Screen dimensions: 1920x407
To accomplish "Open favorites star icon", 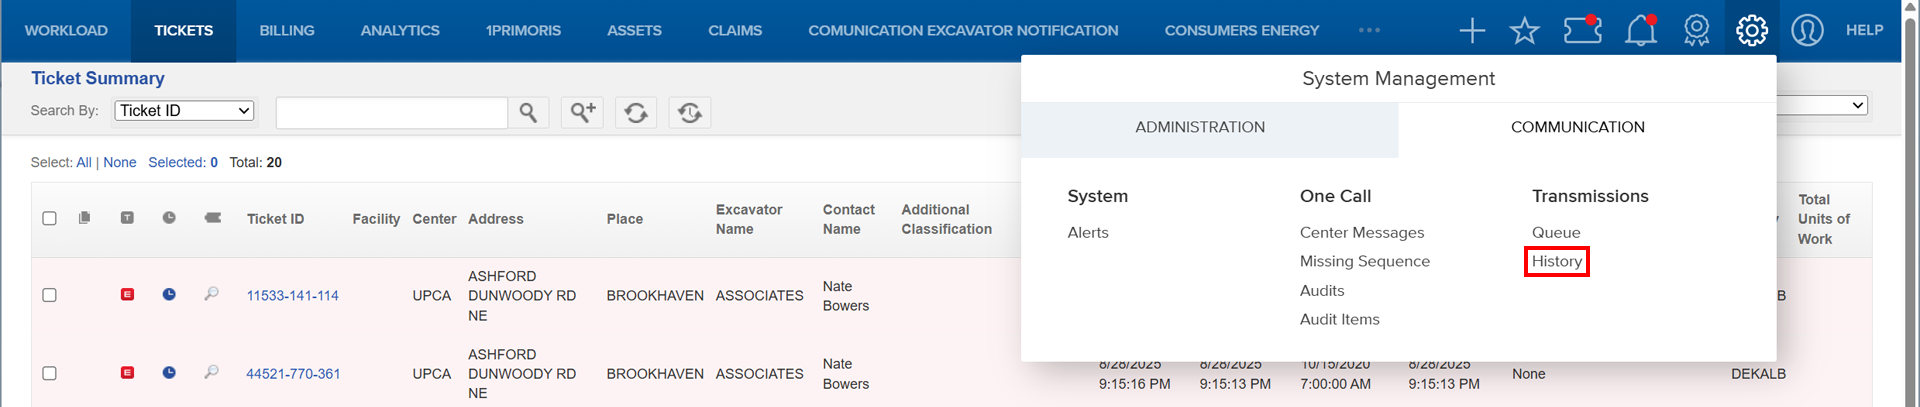I will (1524, 30).
